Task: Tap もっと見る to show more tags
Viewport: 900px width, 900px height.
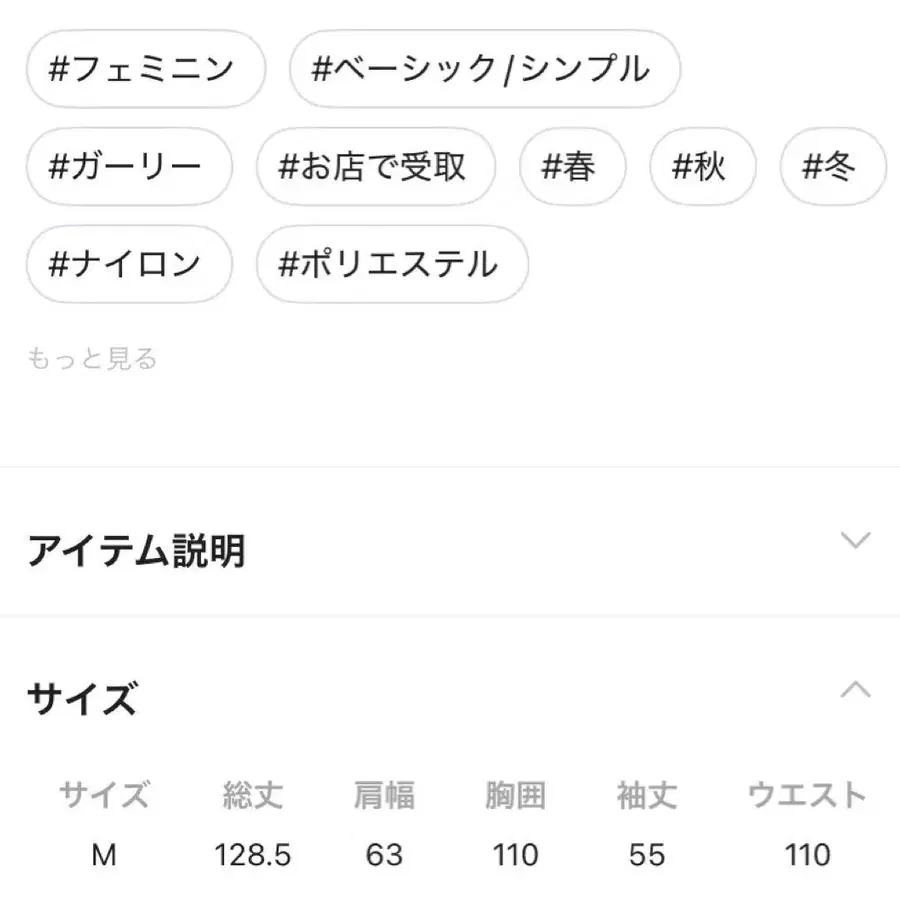Action: pos(92,358)
